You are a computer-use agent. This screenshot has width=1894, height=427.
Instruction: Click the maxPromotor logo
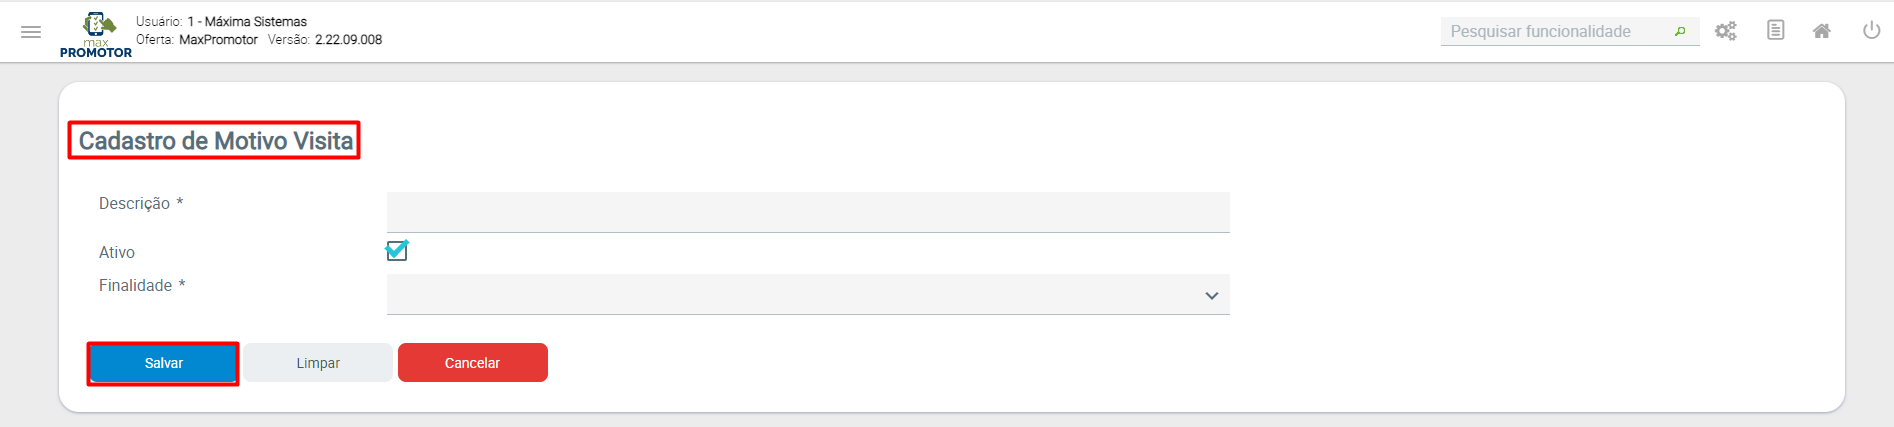click(x=96, y=35)
